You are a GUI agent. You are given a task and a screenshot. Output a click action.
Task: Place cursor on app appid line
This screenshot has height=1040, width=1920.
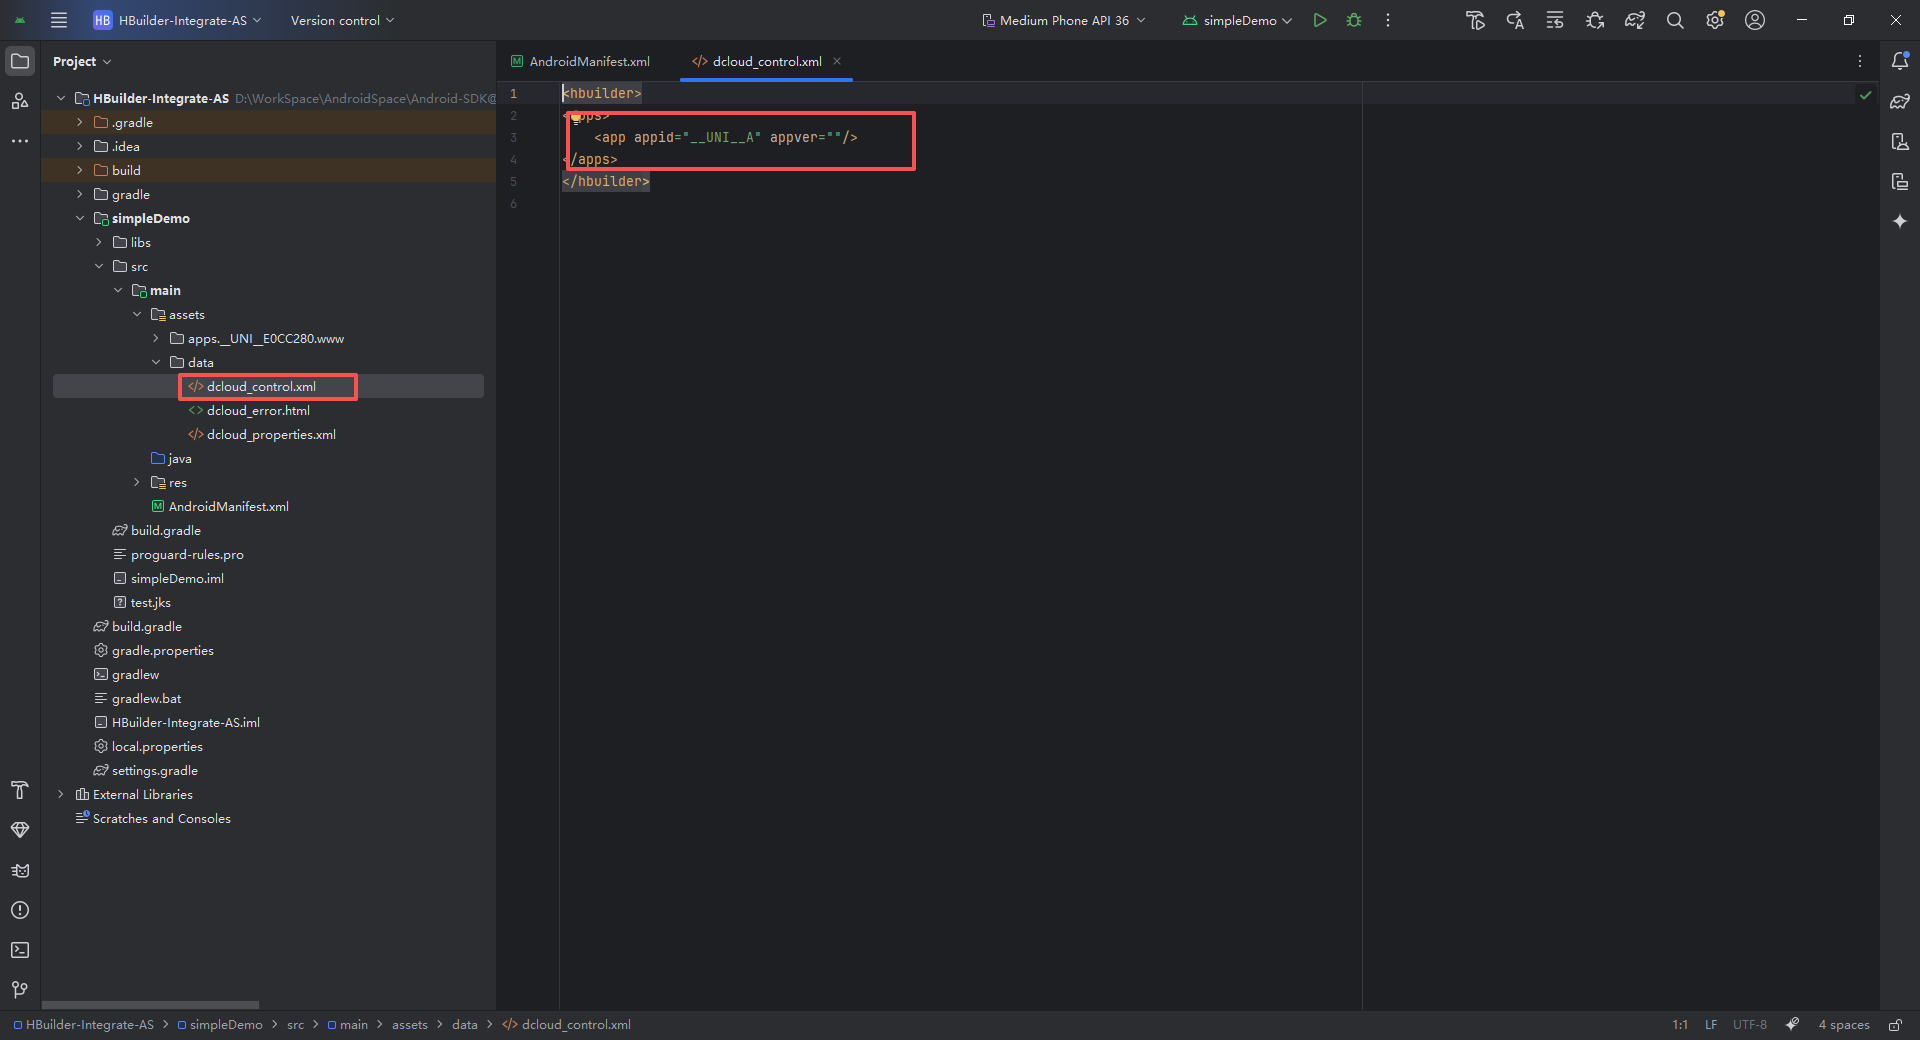[725, 137]
